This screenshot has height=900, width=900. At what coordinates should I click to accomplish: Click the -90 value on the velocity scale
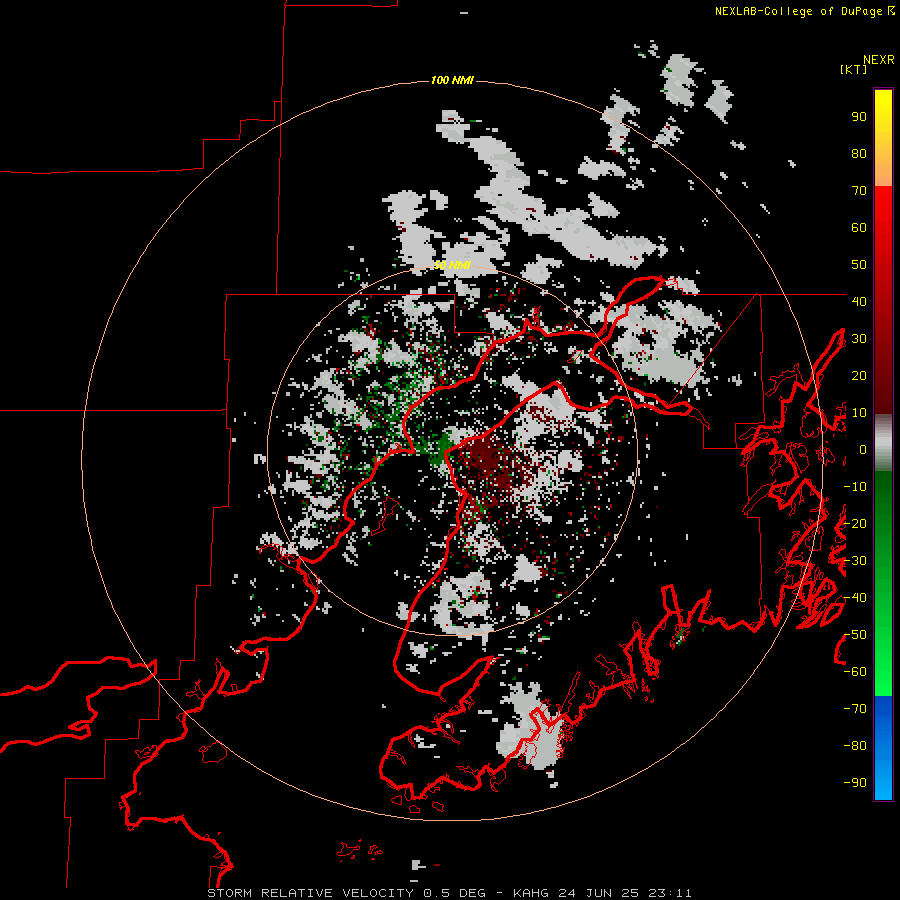[855, 783]
